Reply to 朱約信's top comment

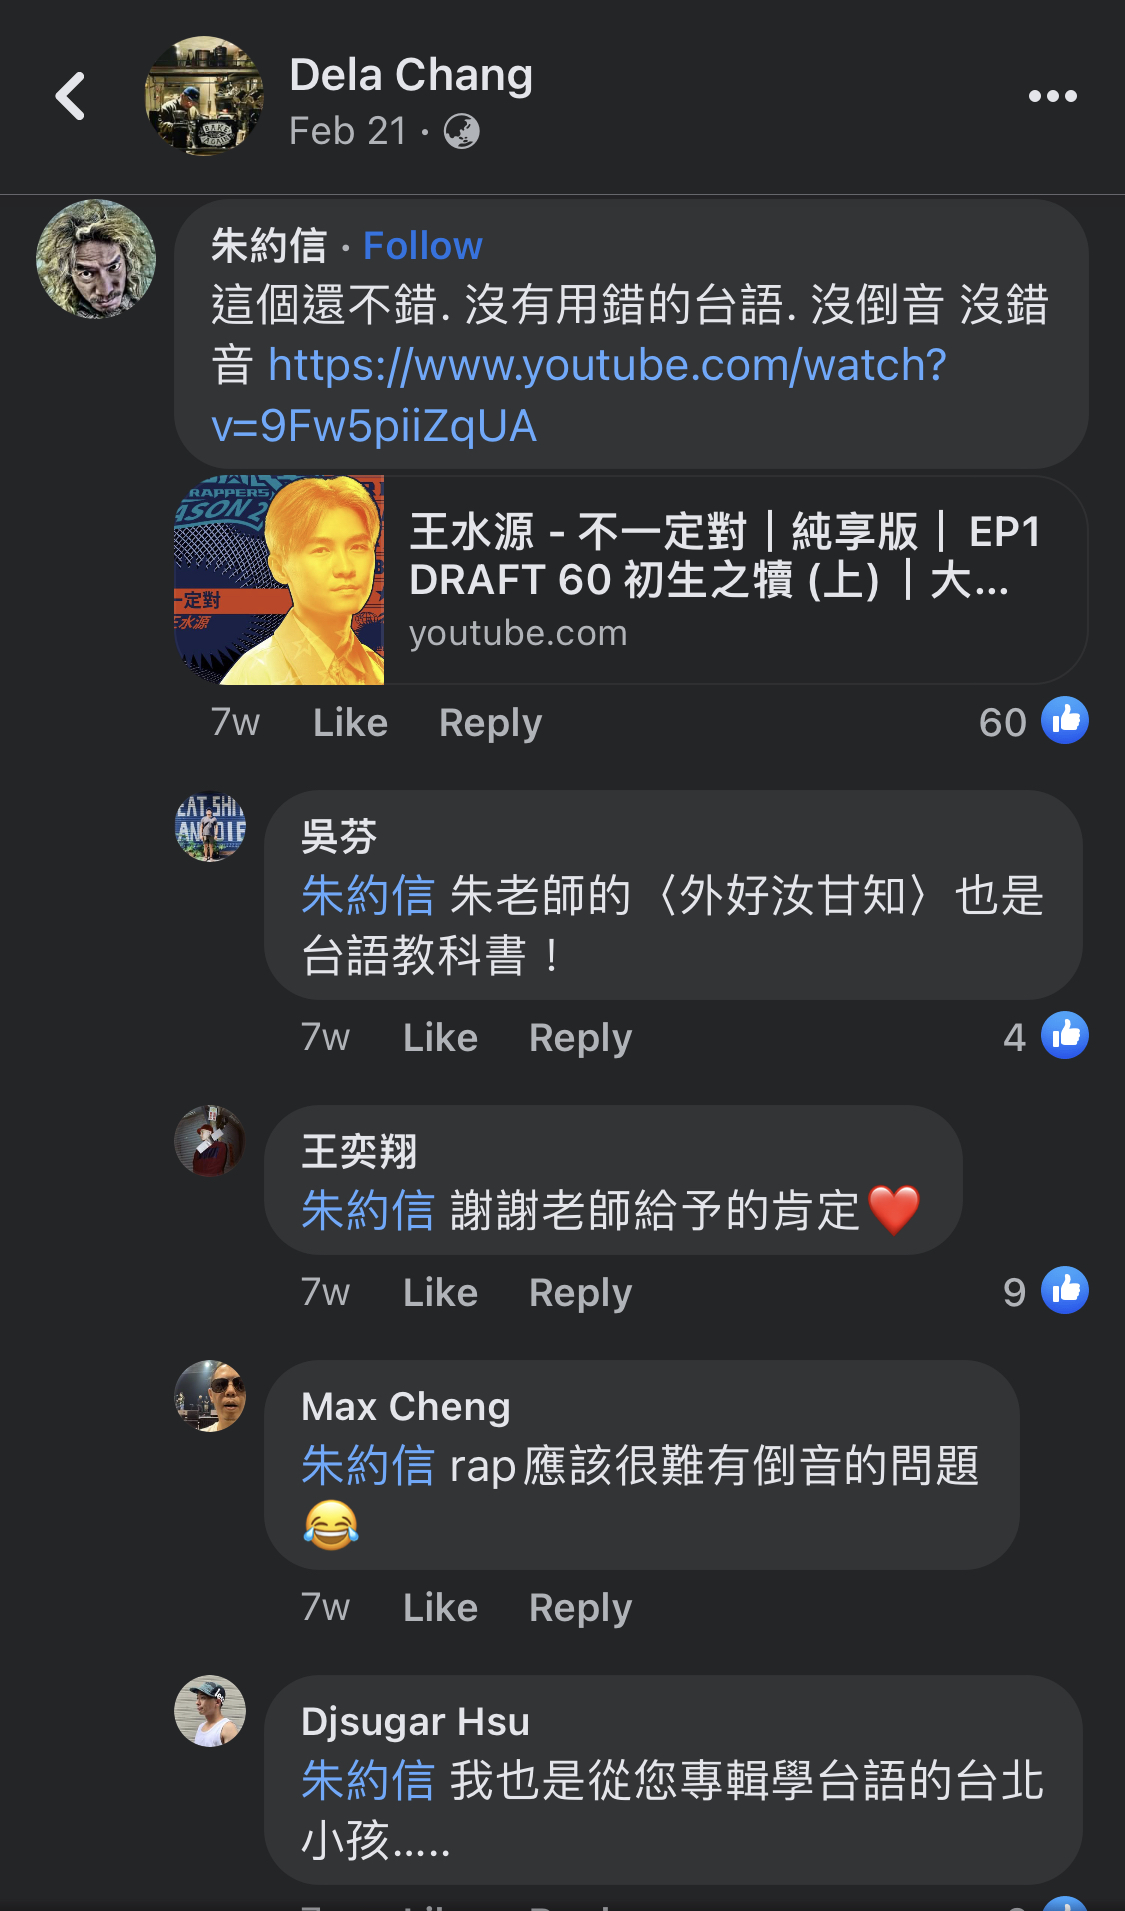pos(490,723)
